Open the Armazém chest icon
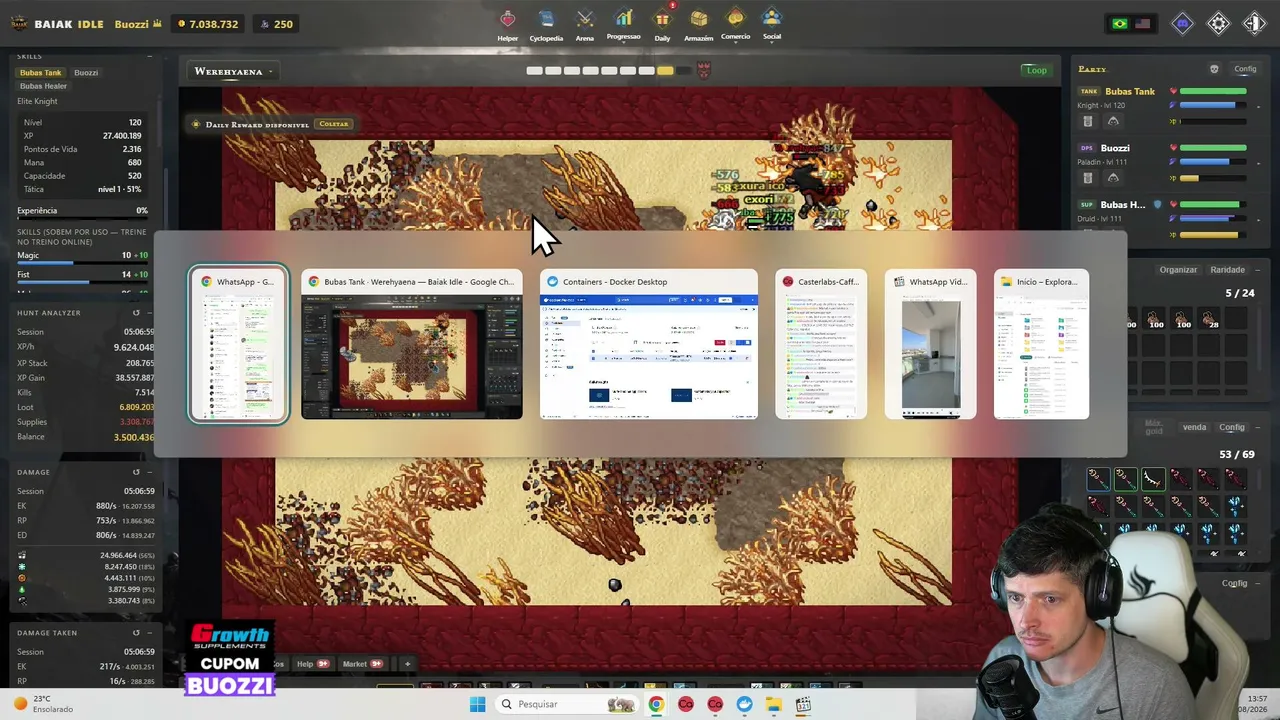Screen dimensions: 1280x720 pos(699,19)
